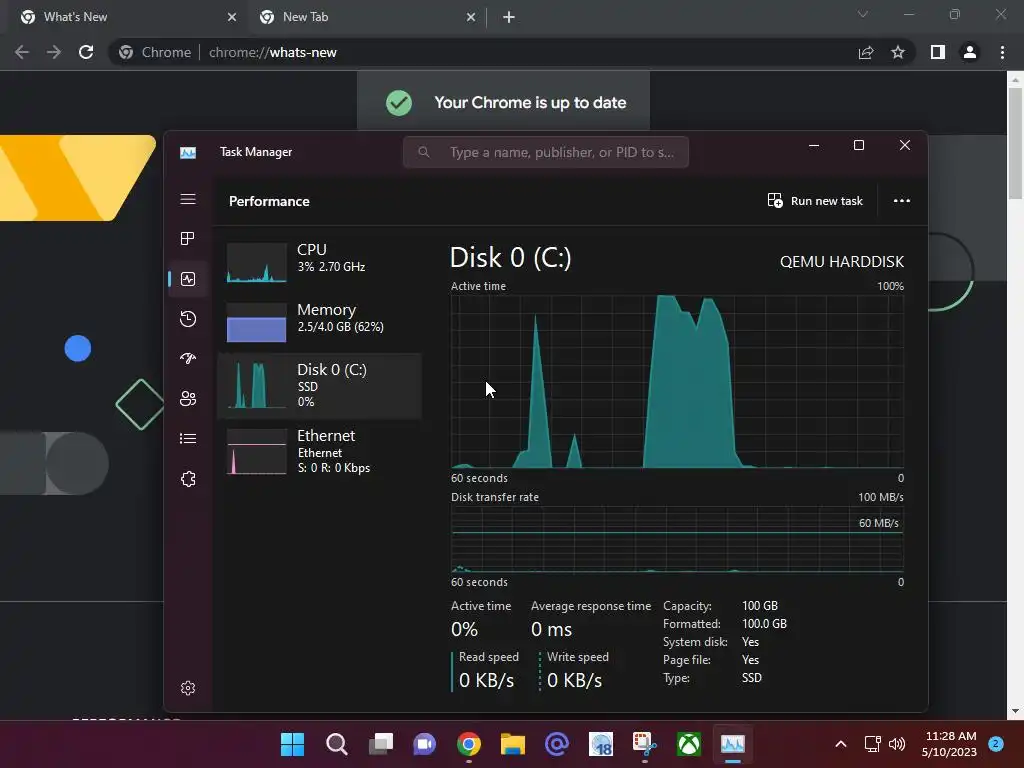The height and width of the screenshot is (768, 1024).
Task: Open Startup apps page in Task Manager
Action: pyautogui.click(x=188, y=359)
